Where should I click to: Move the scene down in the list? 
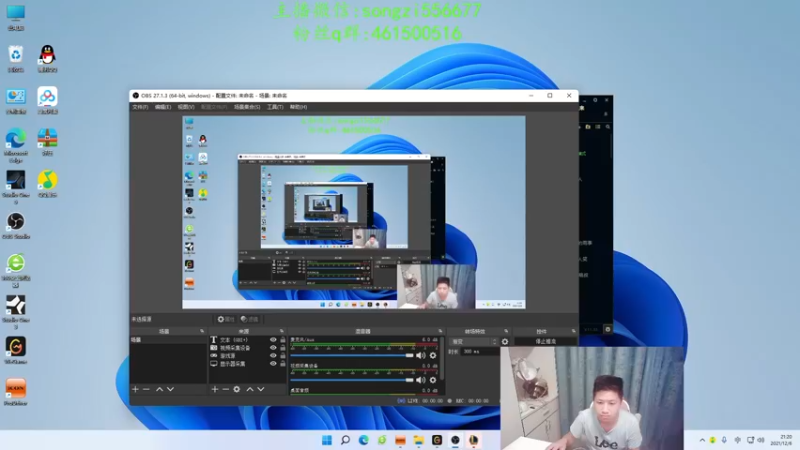tap(170, 389)
